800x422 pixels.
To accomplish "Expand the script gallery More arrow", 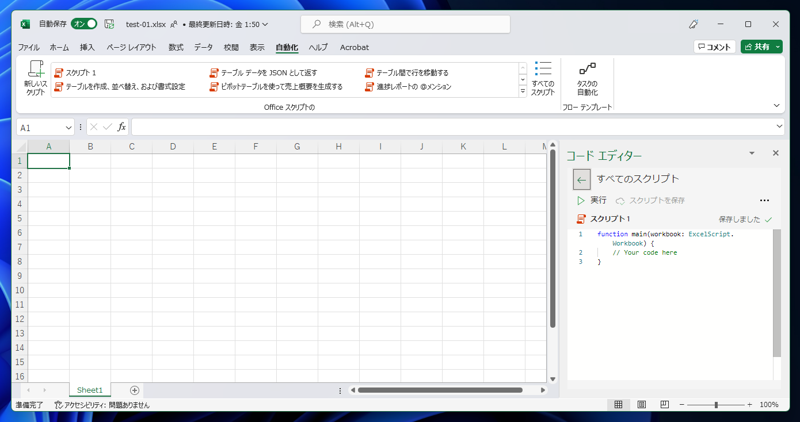I will click(522, 92).
